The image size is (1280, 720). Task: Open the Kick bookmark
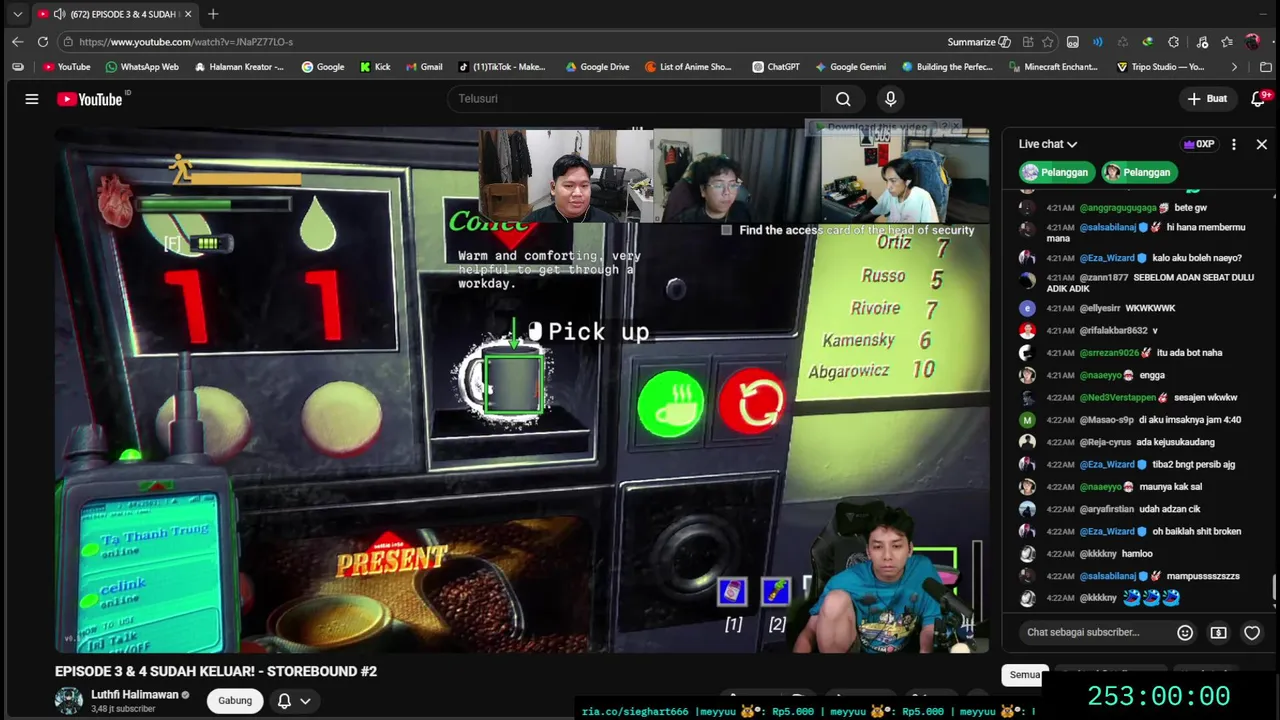375,67
